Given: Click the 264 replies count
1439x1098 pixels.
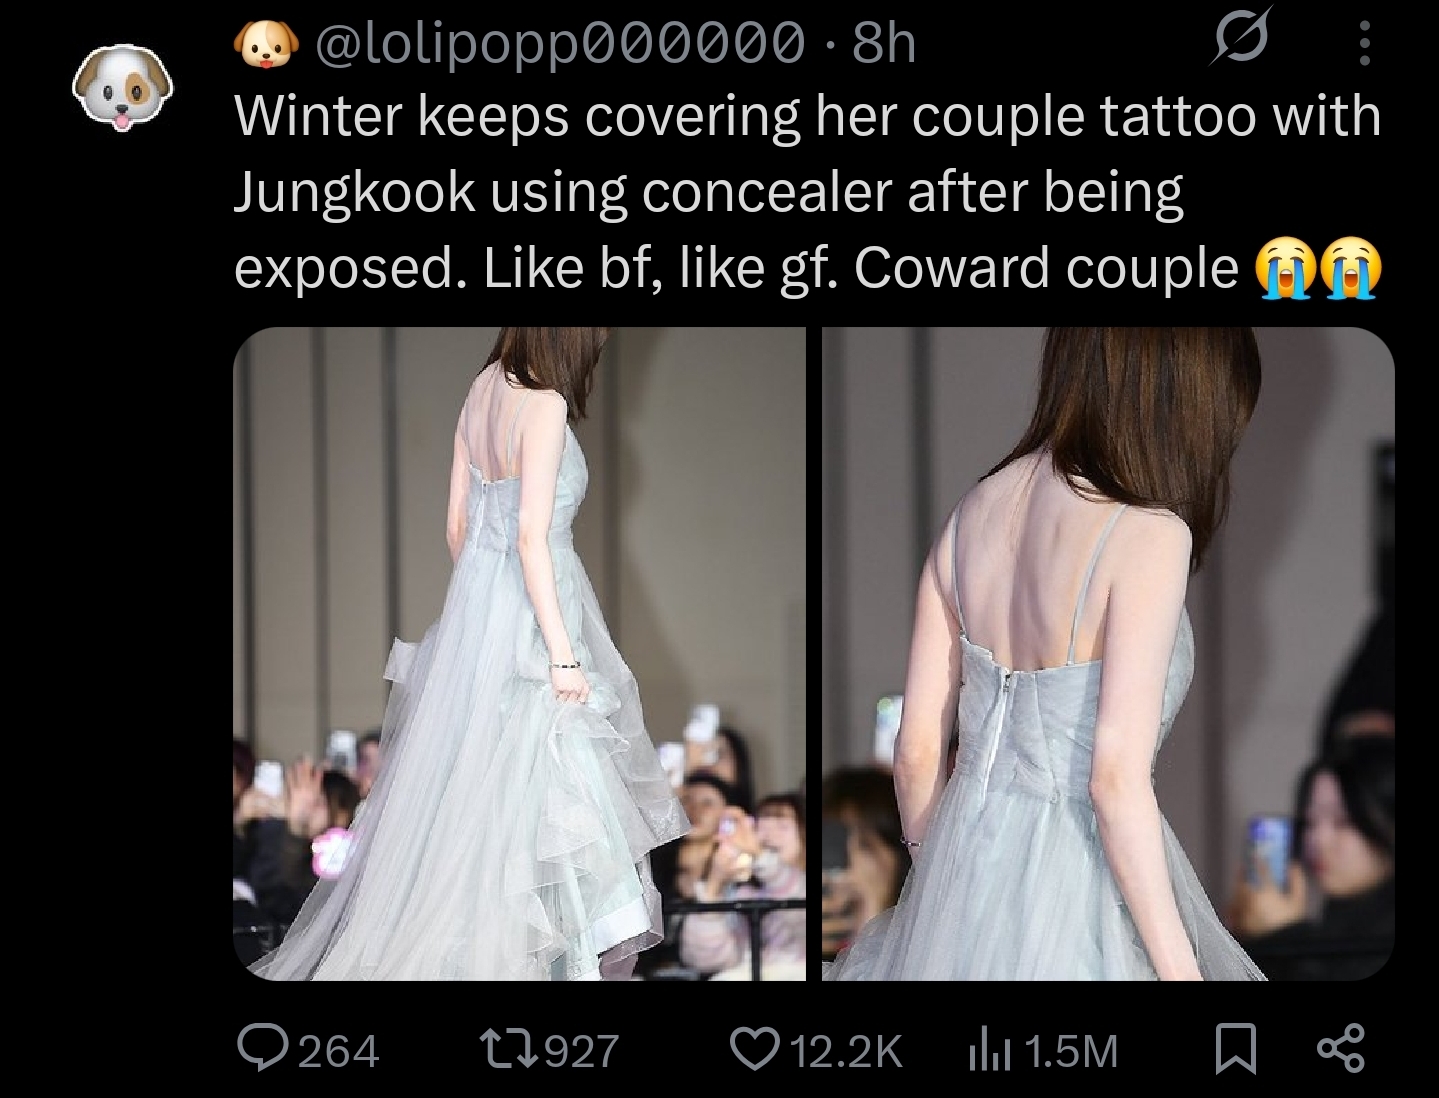Looking at the screenshot, I should pos(339,1051).
